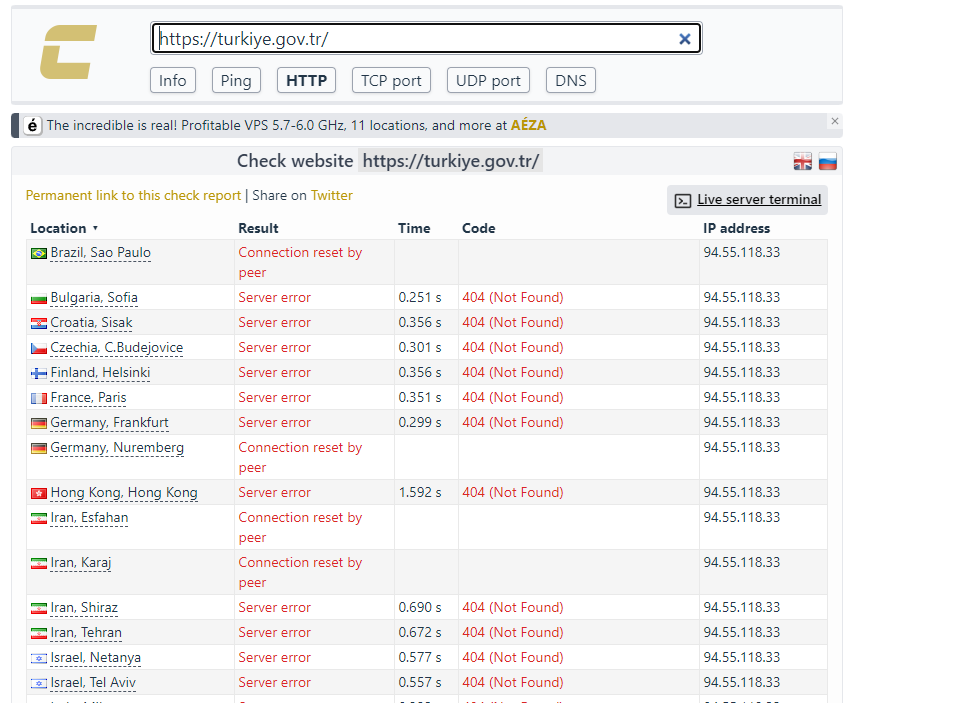
Task: Open the Germany, Frankfurt location
Action: click(x=109, y=422)
